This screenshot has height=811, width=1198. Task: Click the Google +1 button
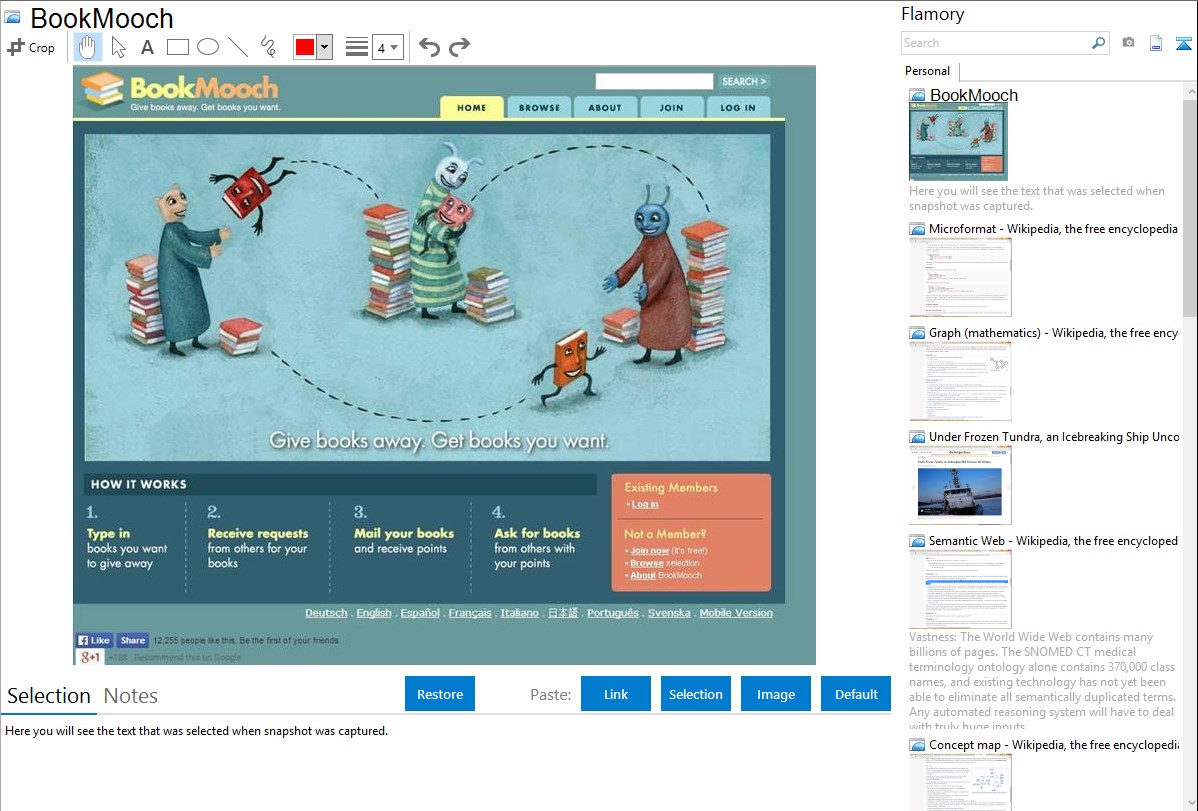click(90, 657)
